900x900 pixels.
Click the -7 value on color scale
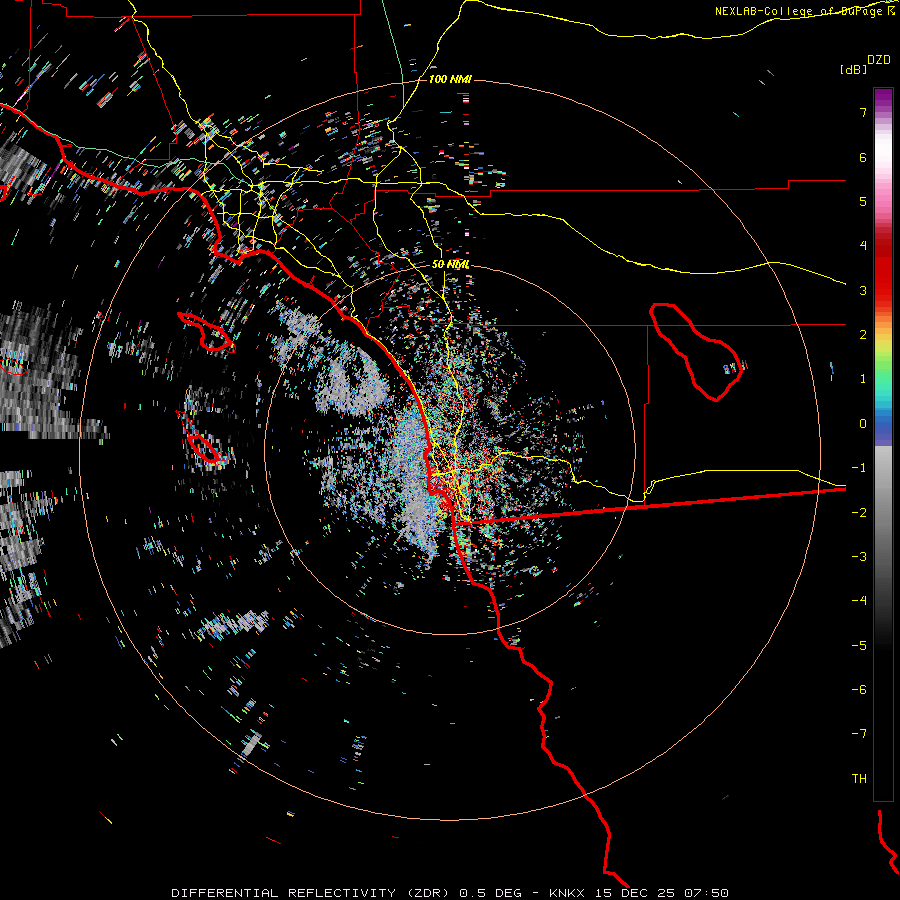point(859,734)
